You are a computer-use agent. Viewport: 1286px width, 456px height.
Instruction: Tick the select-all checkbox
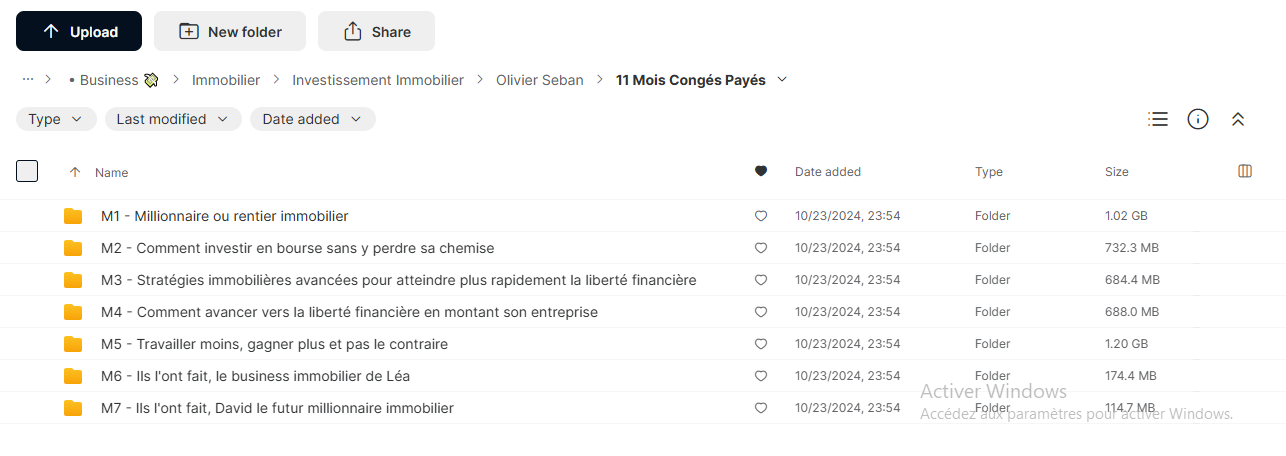pyautogui.click(x=27, y=171)
